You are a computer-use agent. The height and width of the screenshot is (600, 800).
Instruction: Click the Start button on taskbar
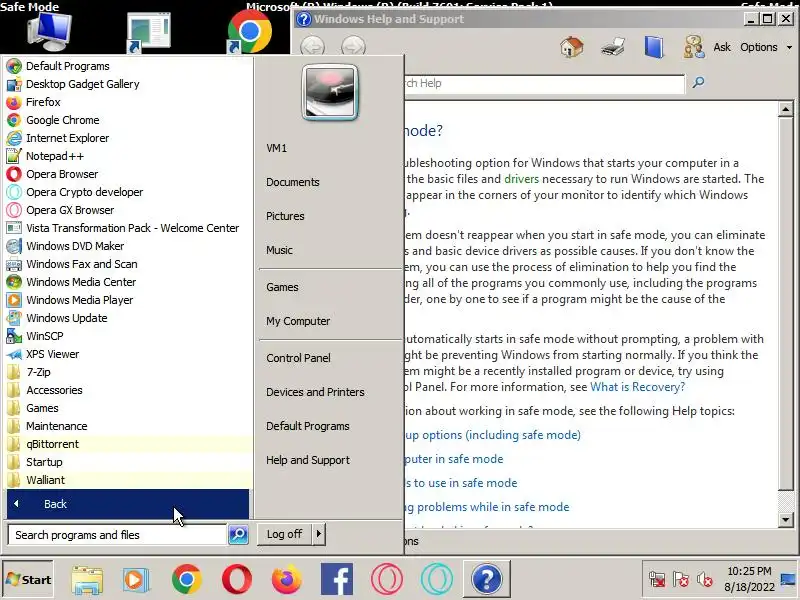29,580
